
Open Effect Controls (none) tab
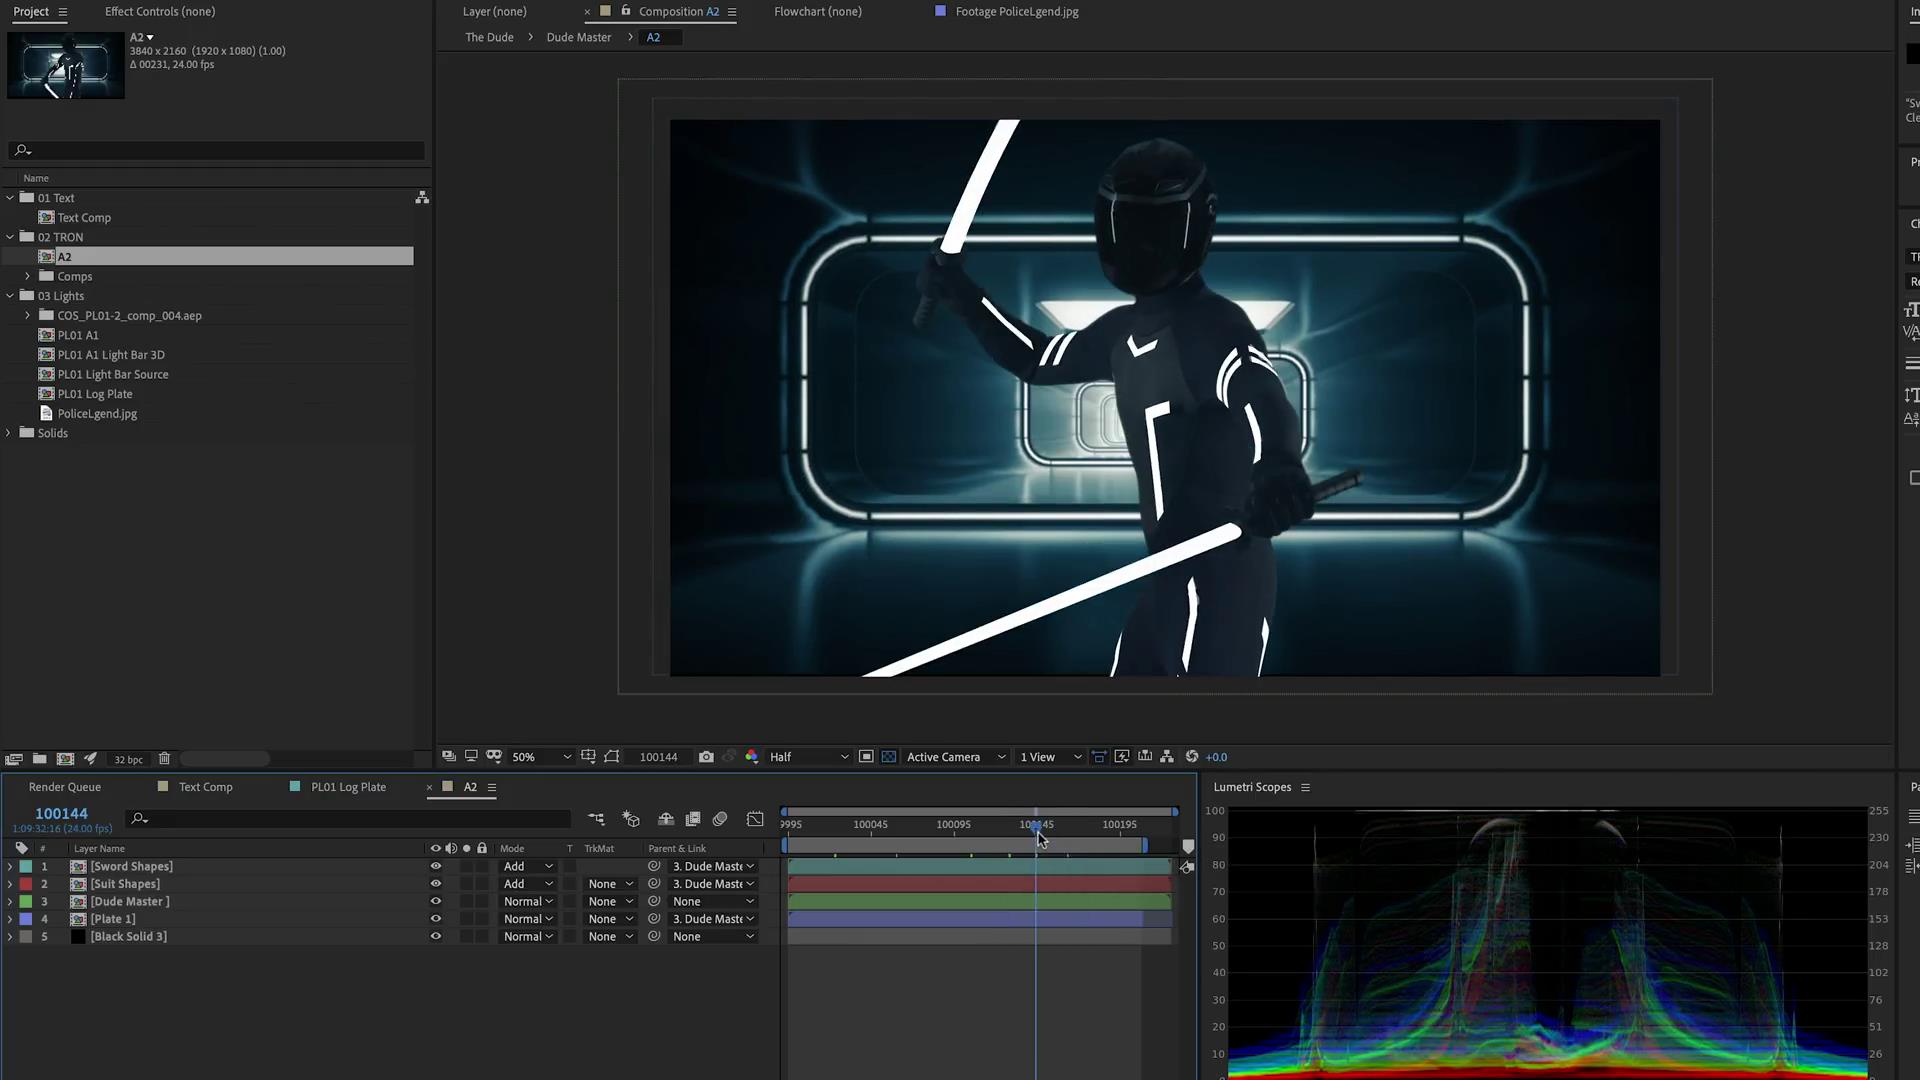(160, 11)
